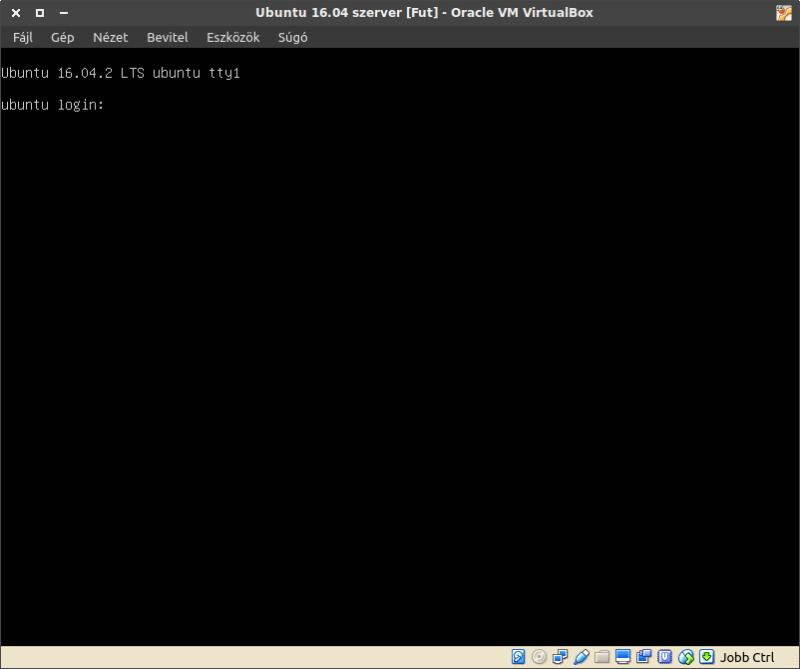This screenshot has width=800, height=669.
Task: Click the video capture status icon
Action: (x=644, y=656)
